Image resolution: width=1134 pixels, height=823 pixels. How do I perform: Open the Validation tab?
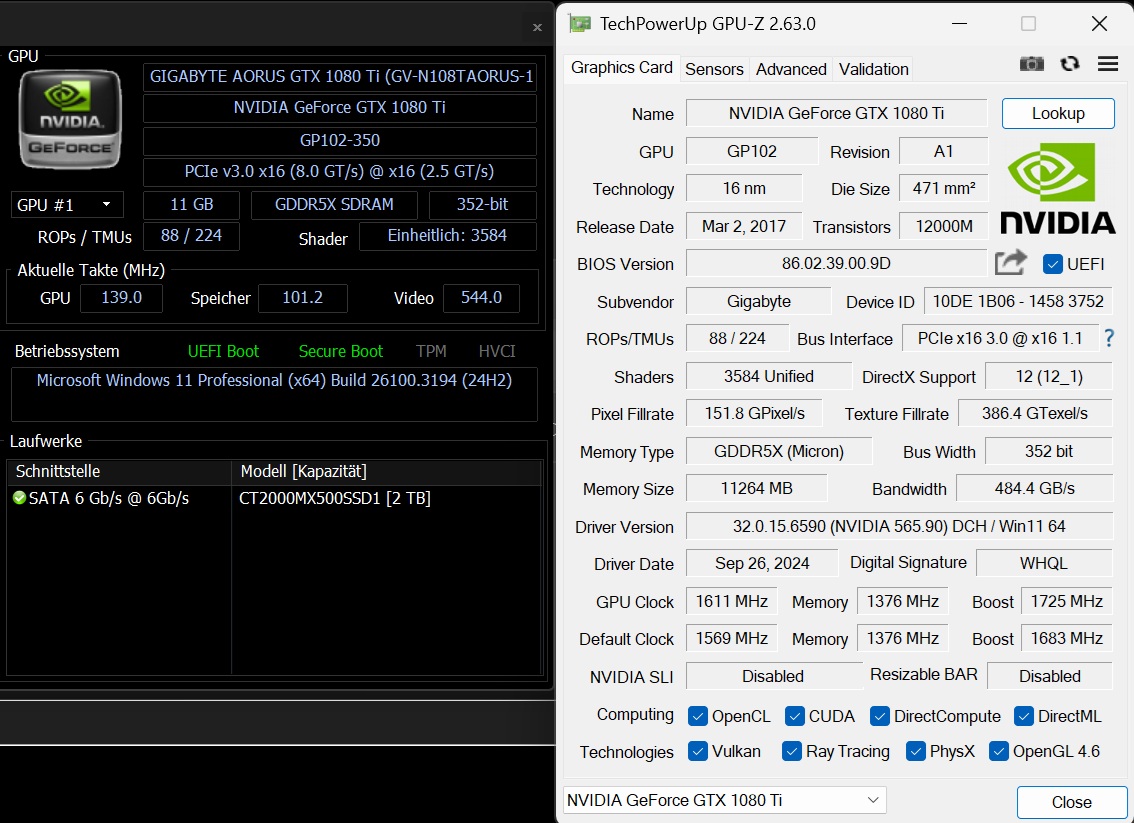tap(873, 69)
